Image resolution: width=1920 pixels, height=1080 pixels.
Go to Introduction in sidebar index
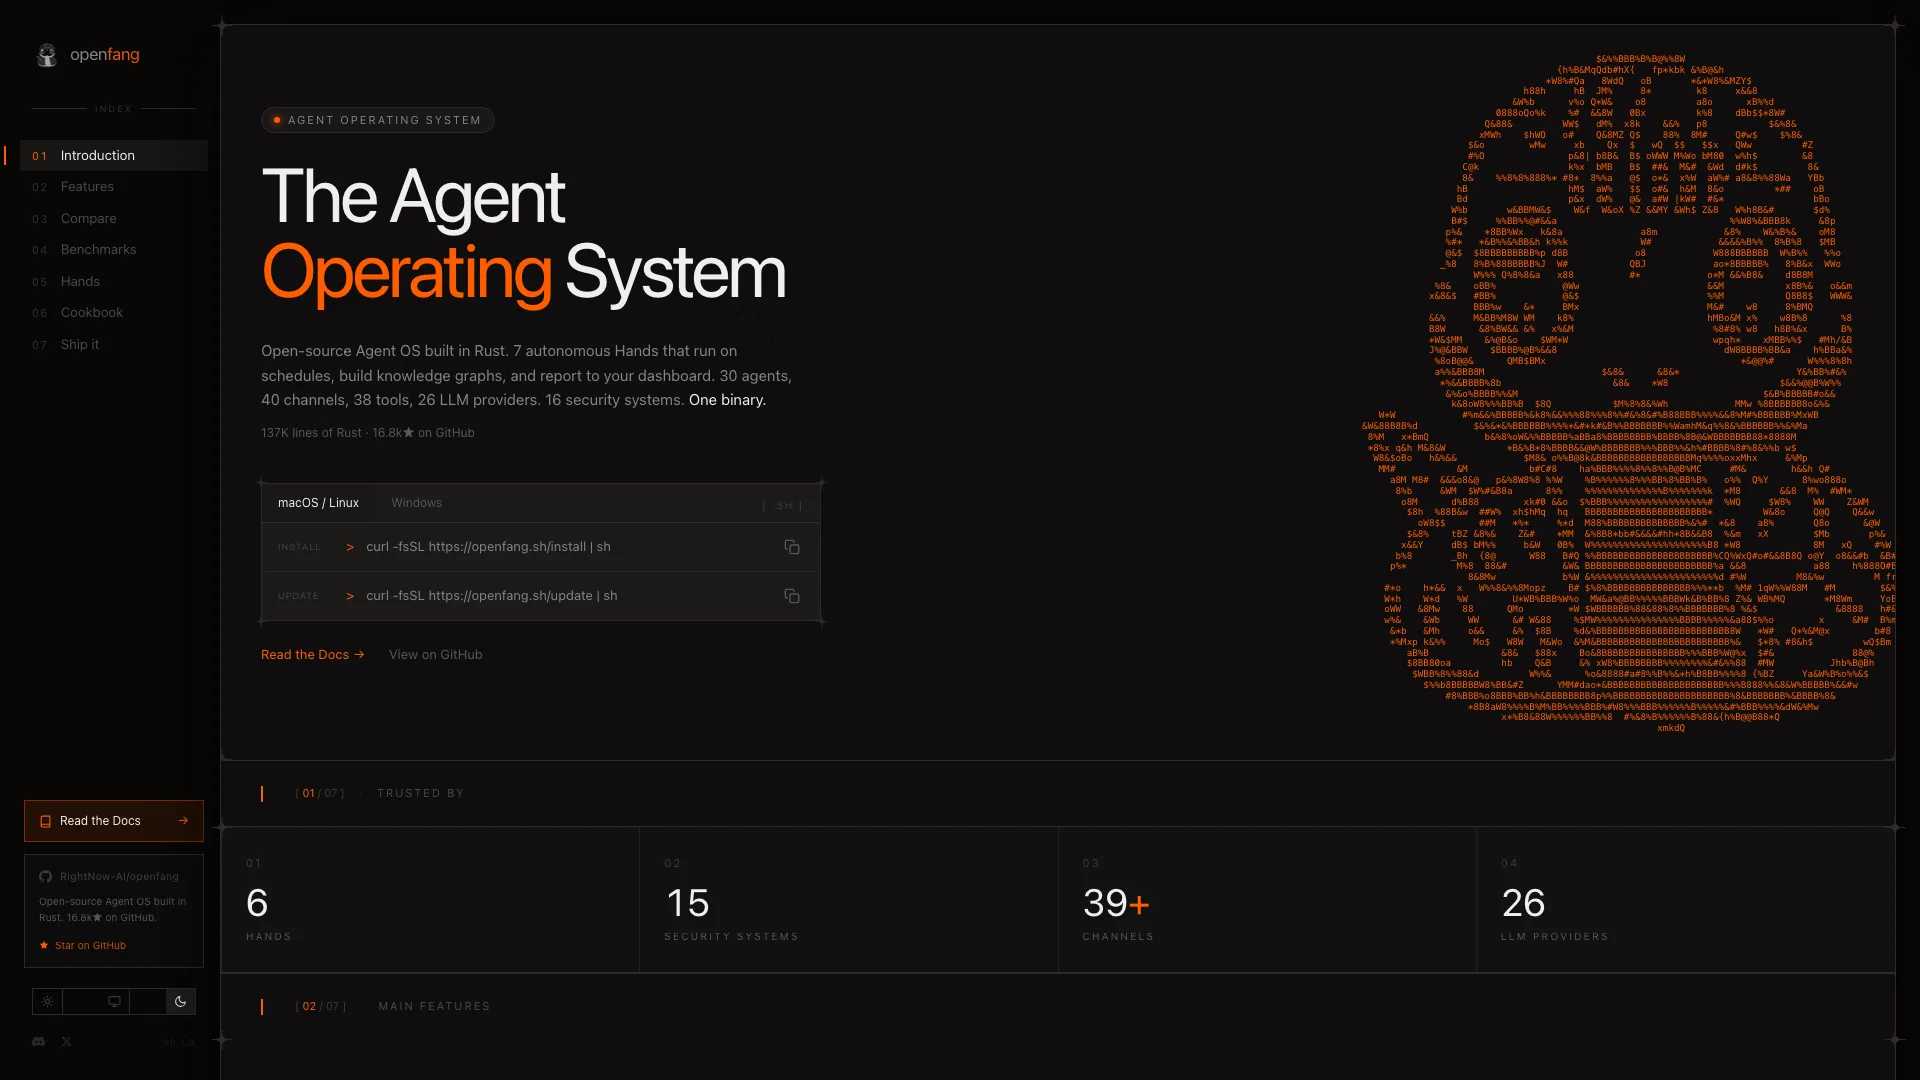click(114, 155)
